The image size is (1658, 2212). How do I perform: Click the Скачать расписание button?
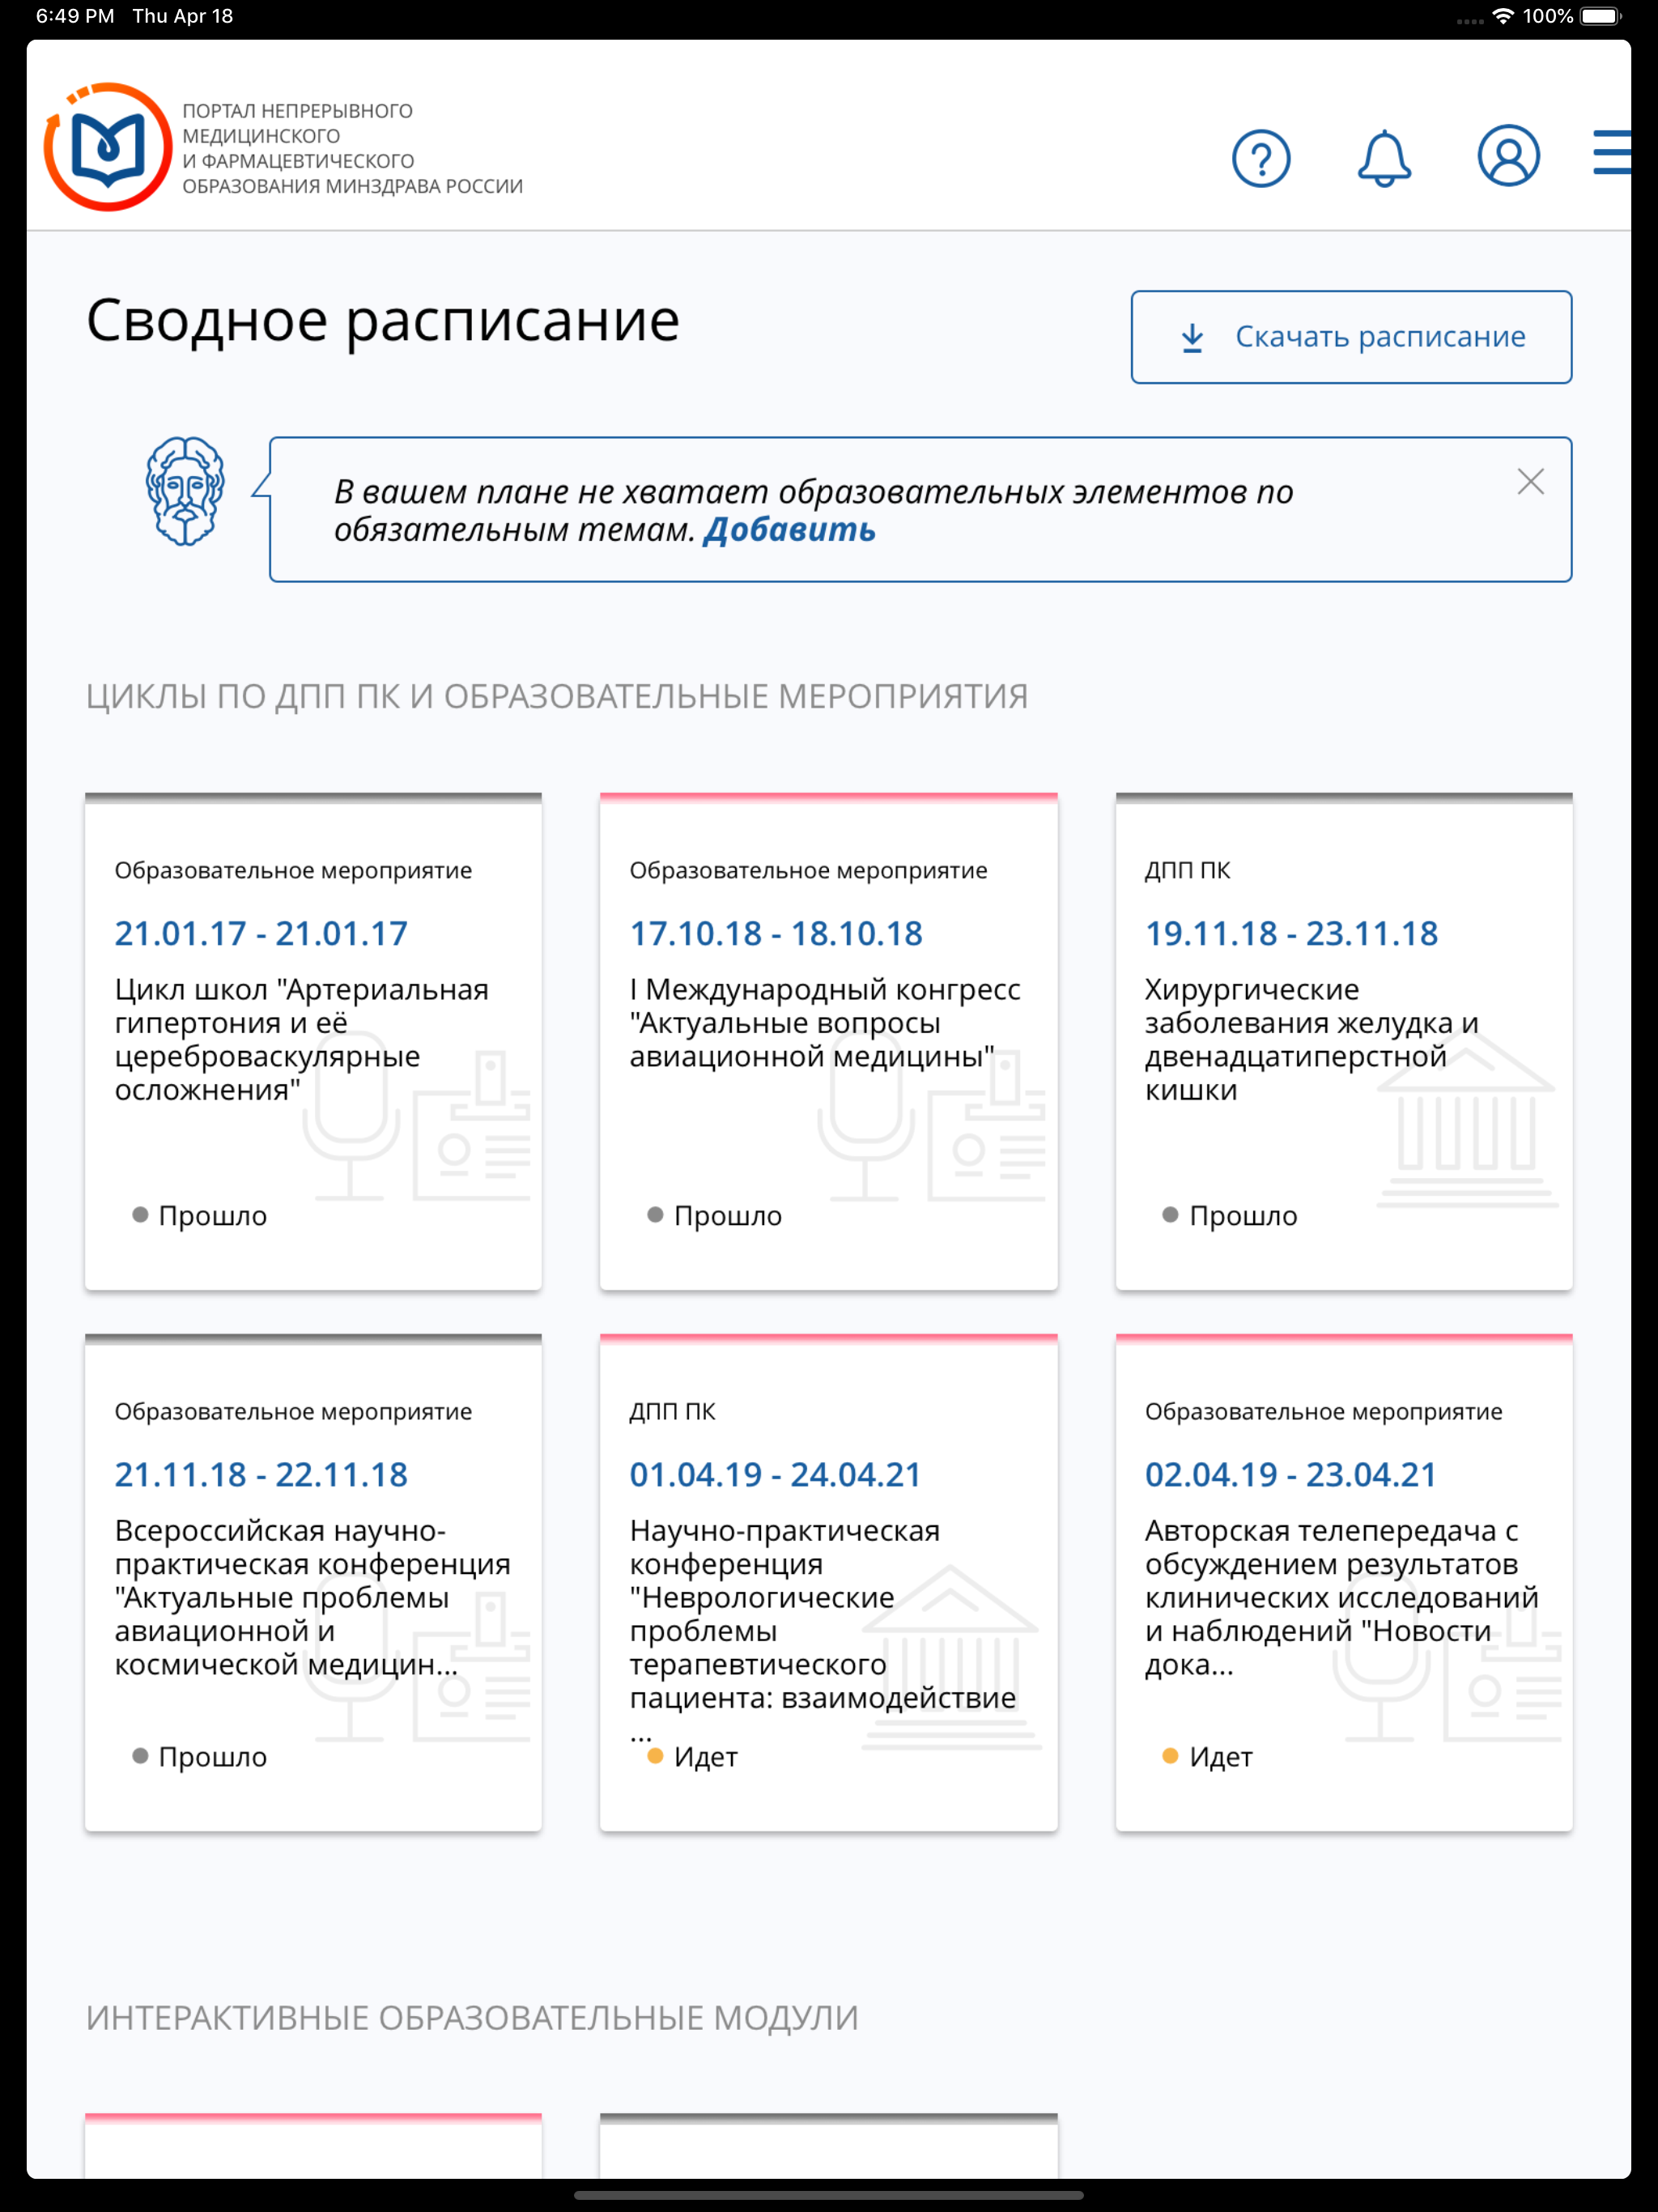point(1351,337)
